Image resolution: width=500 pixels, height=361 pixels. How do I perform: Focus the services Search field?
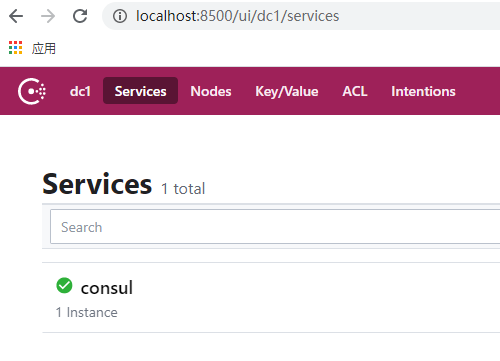(x=275, y=227)
